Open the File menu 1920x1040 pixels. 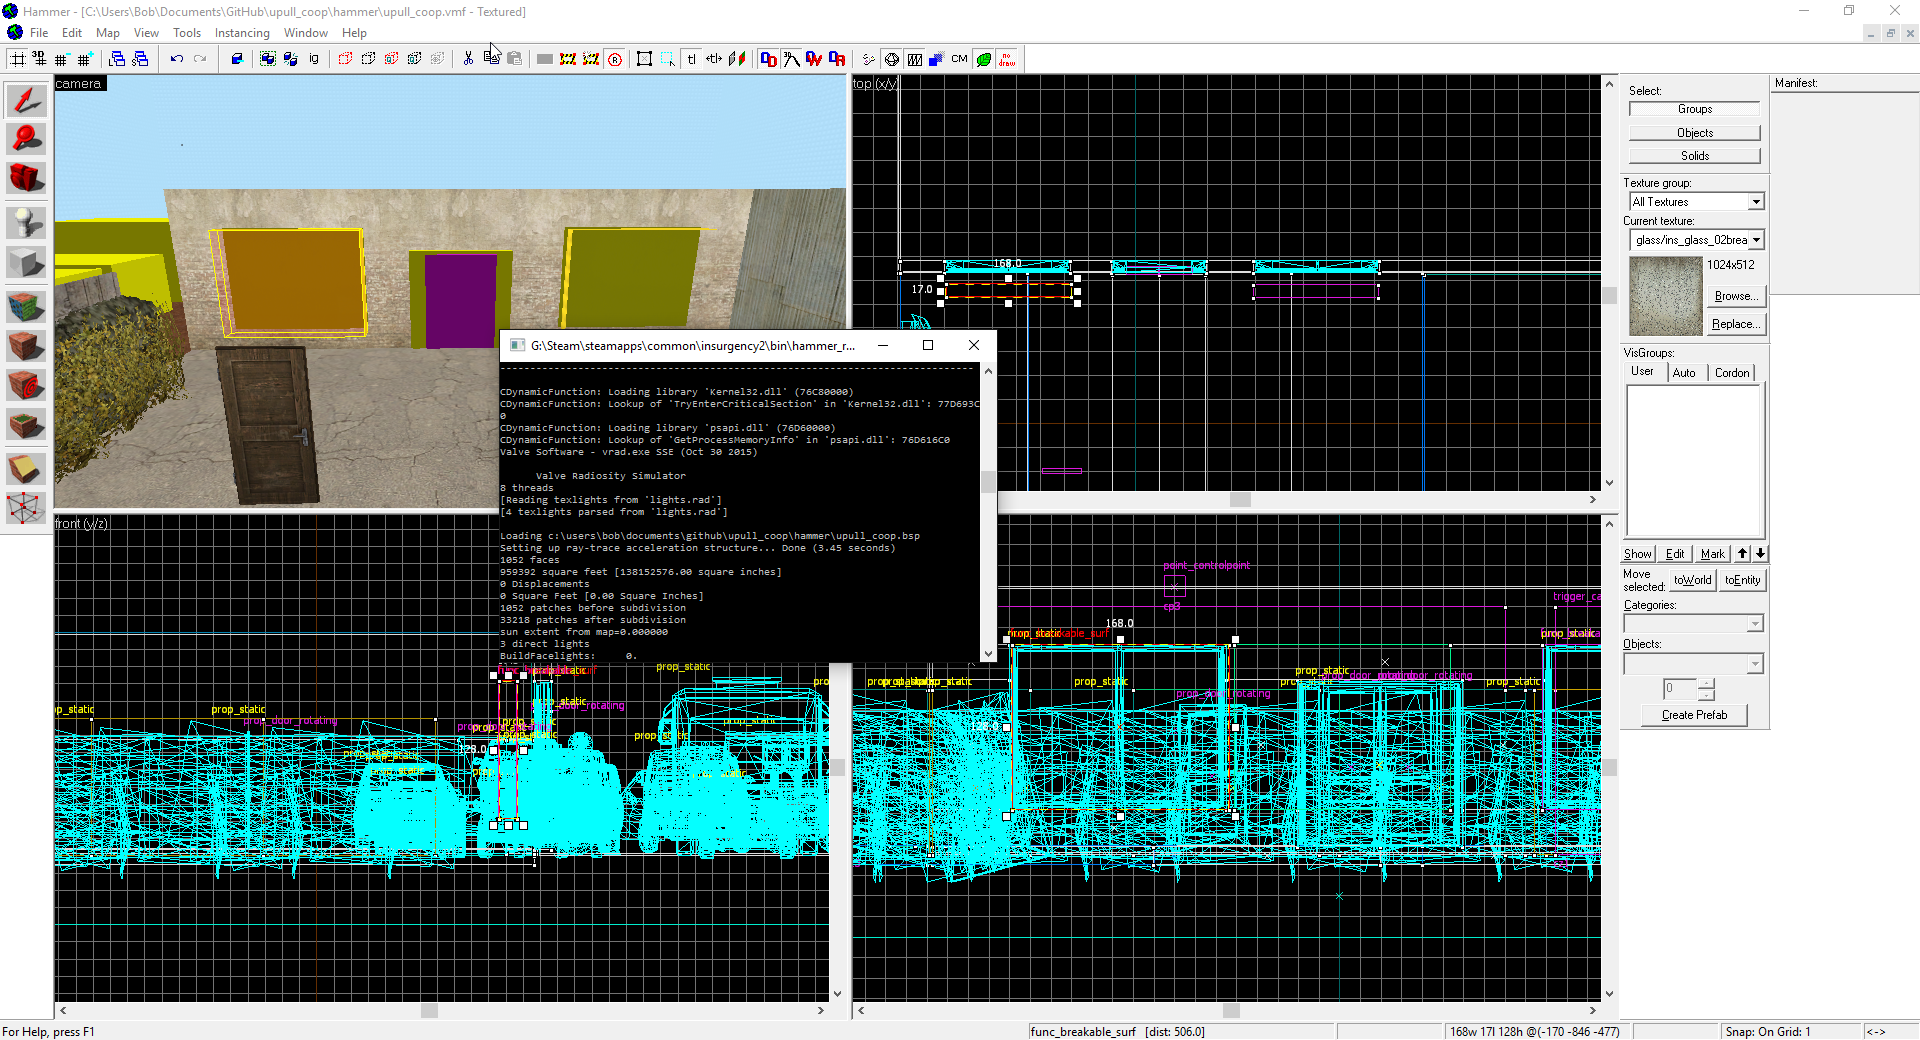[39, 33]
